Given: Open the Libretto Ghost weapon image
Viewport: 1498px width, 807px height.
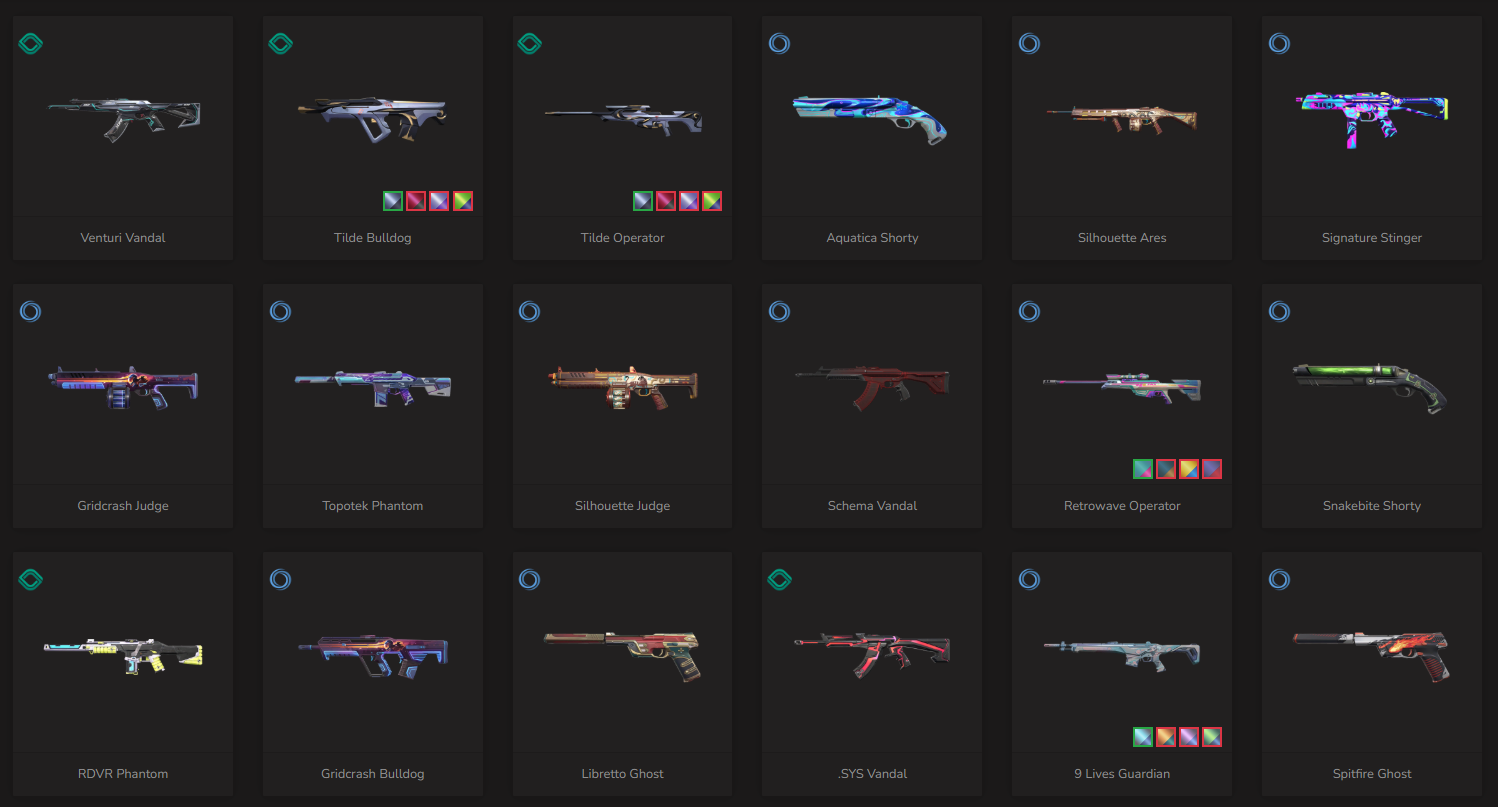Looking at the screenshot, I should coord(622,655).
